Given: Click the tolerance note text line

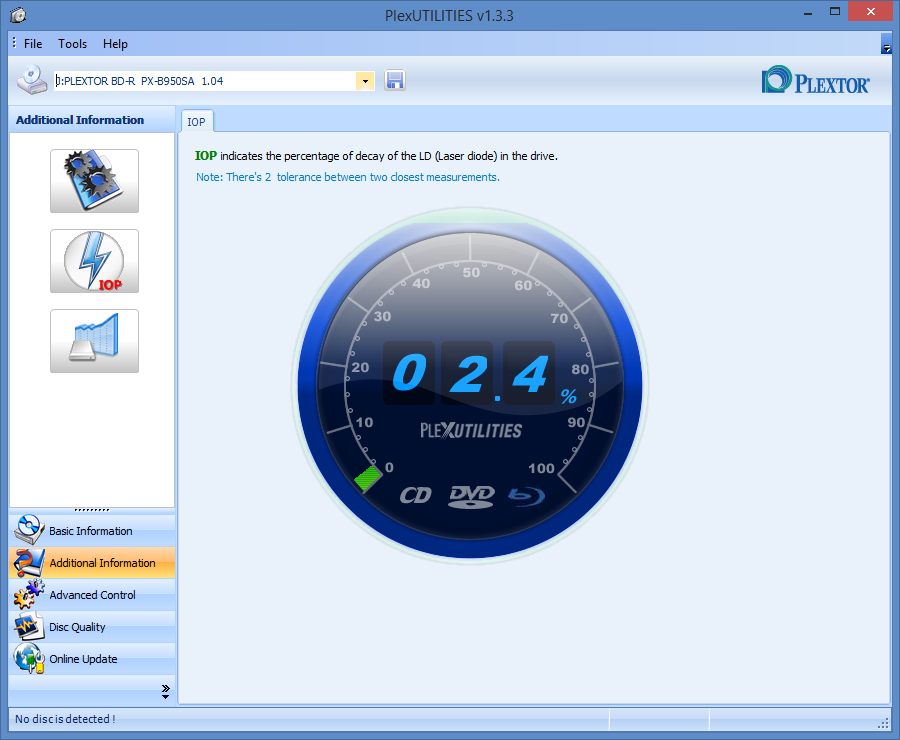Looking at the screenshot, I should 348,177.
